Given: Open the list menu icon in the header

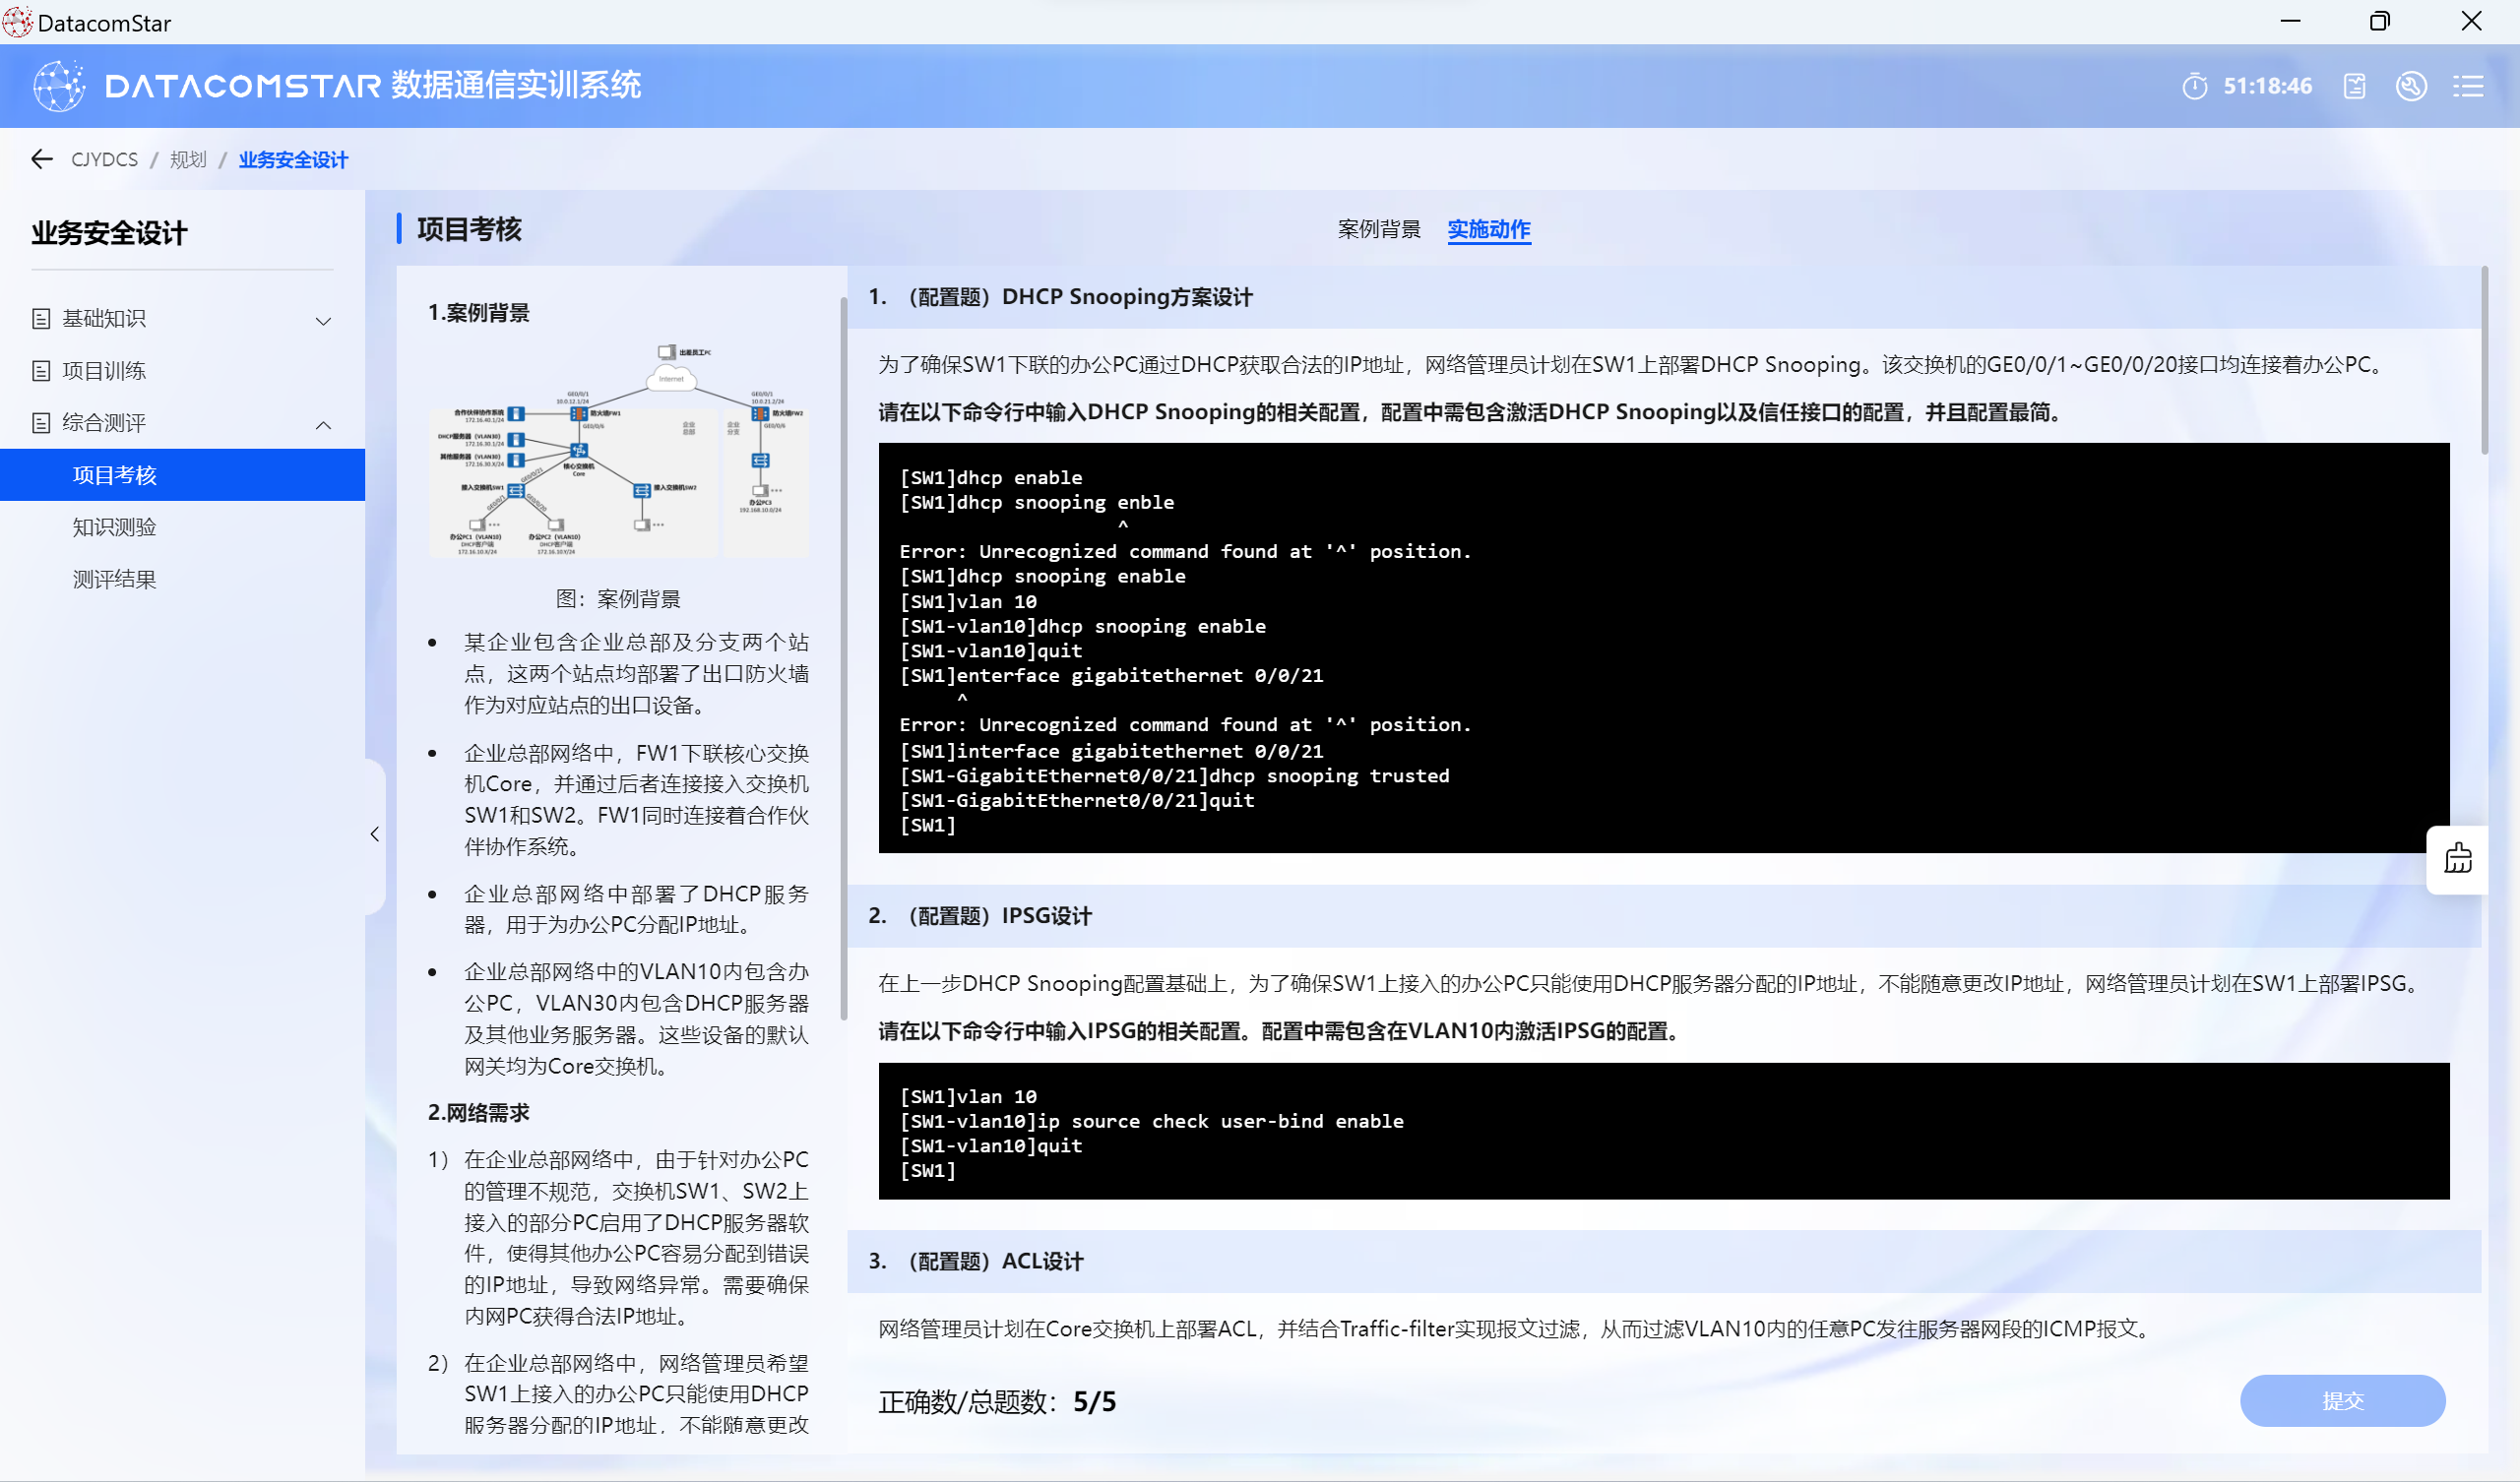Looking at the screenshot, I should [2467, 86].
